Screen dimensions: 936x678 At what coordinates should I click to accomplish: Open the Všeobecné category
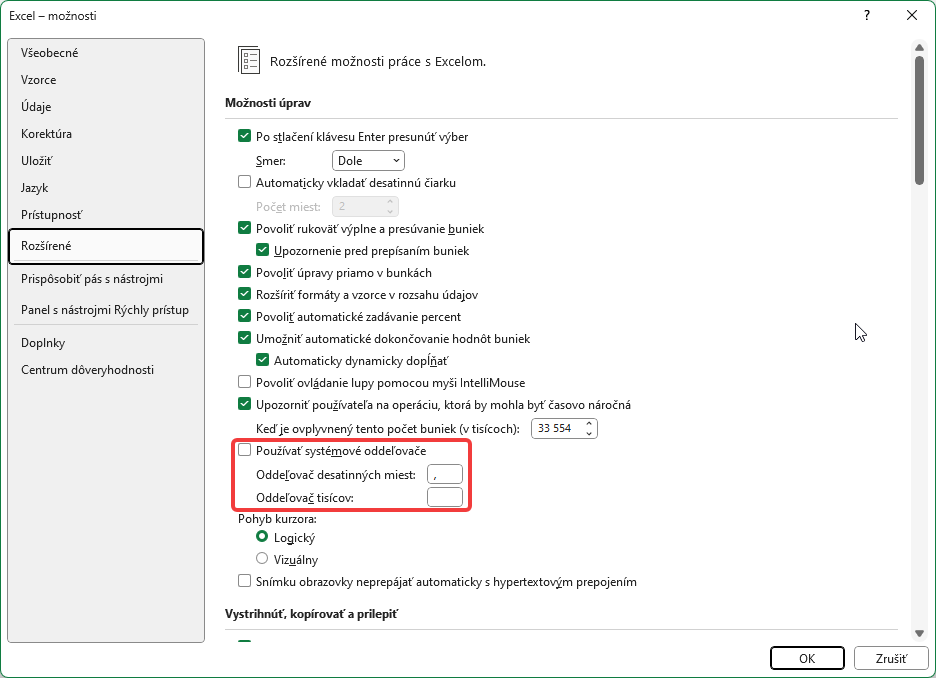[106, 53]
